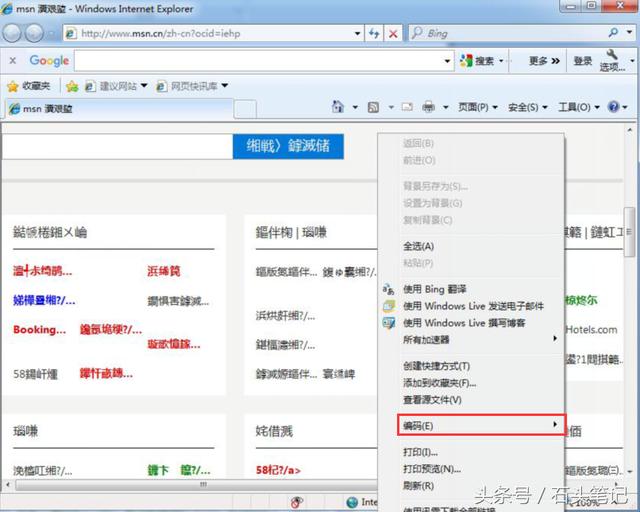Click the Internet zone globe in status bar
This screenshot has height=512, width=640.
point(352,502)
